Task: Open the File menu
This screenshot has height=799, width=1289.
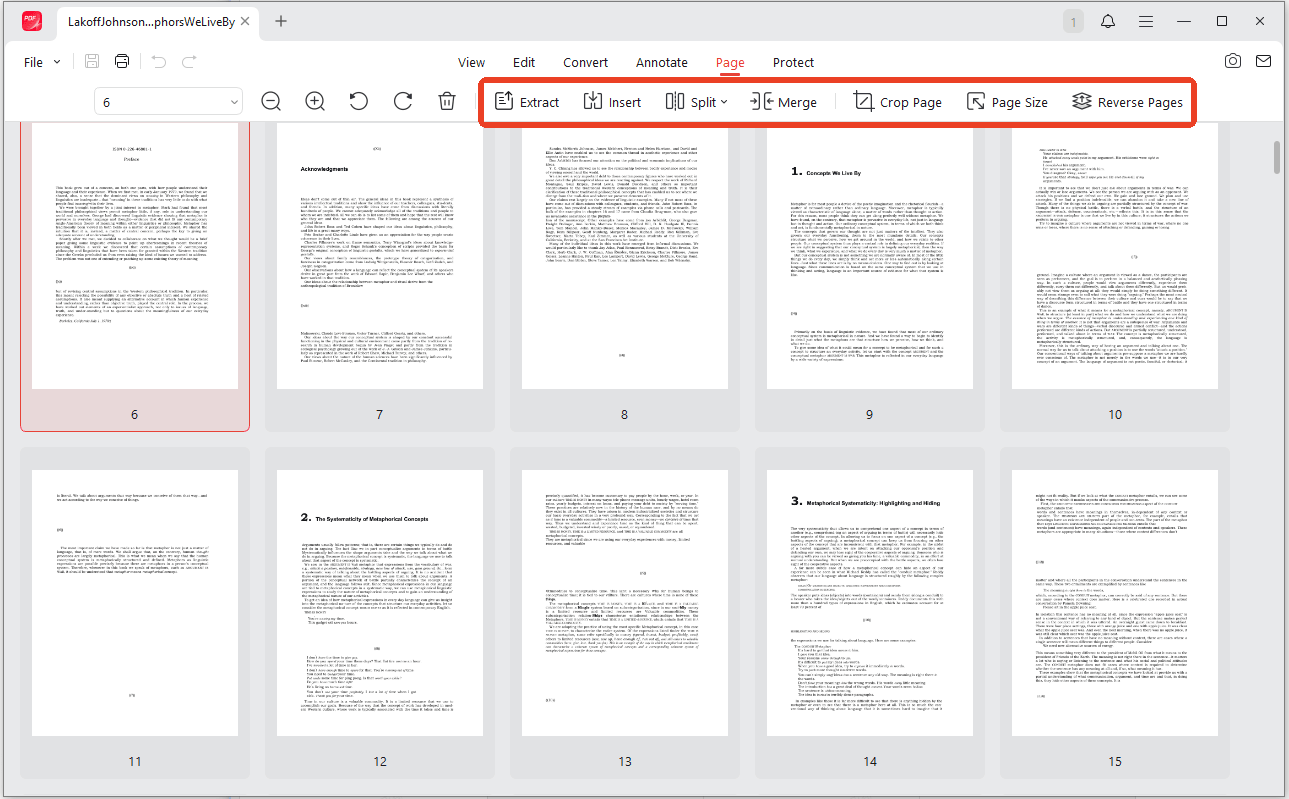Action: 42,62
